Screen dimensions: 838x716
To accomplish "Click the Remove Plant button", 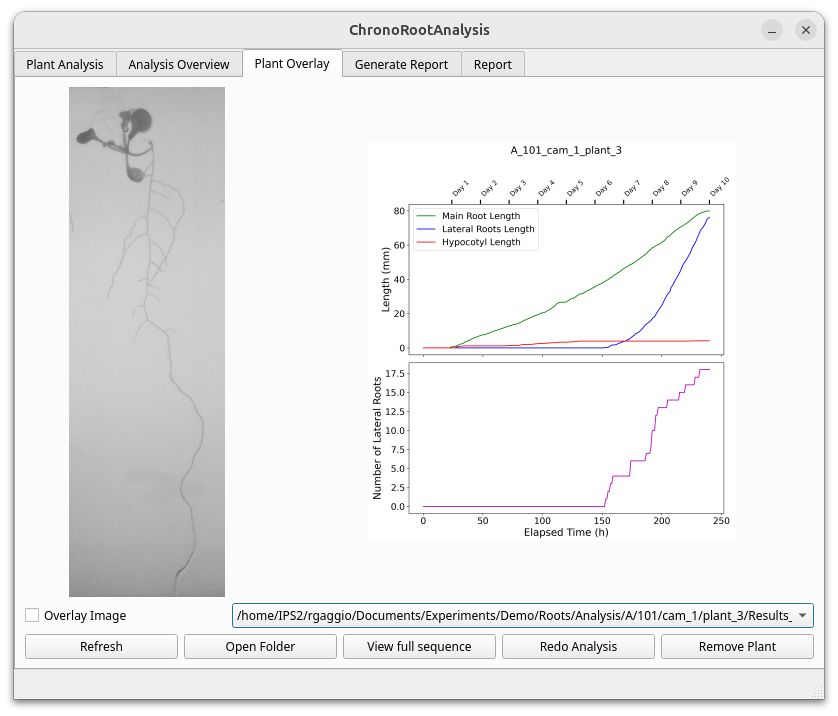I will 737,646.
